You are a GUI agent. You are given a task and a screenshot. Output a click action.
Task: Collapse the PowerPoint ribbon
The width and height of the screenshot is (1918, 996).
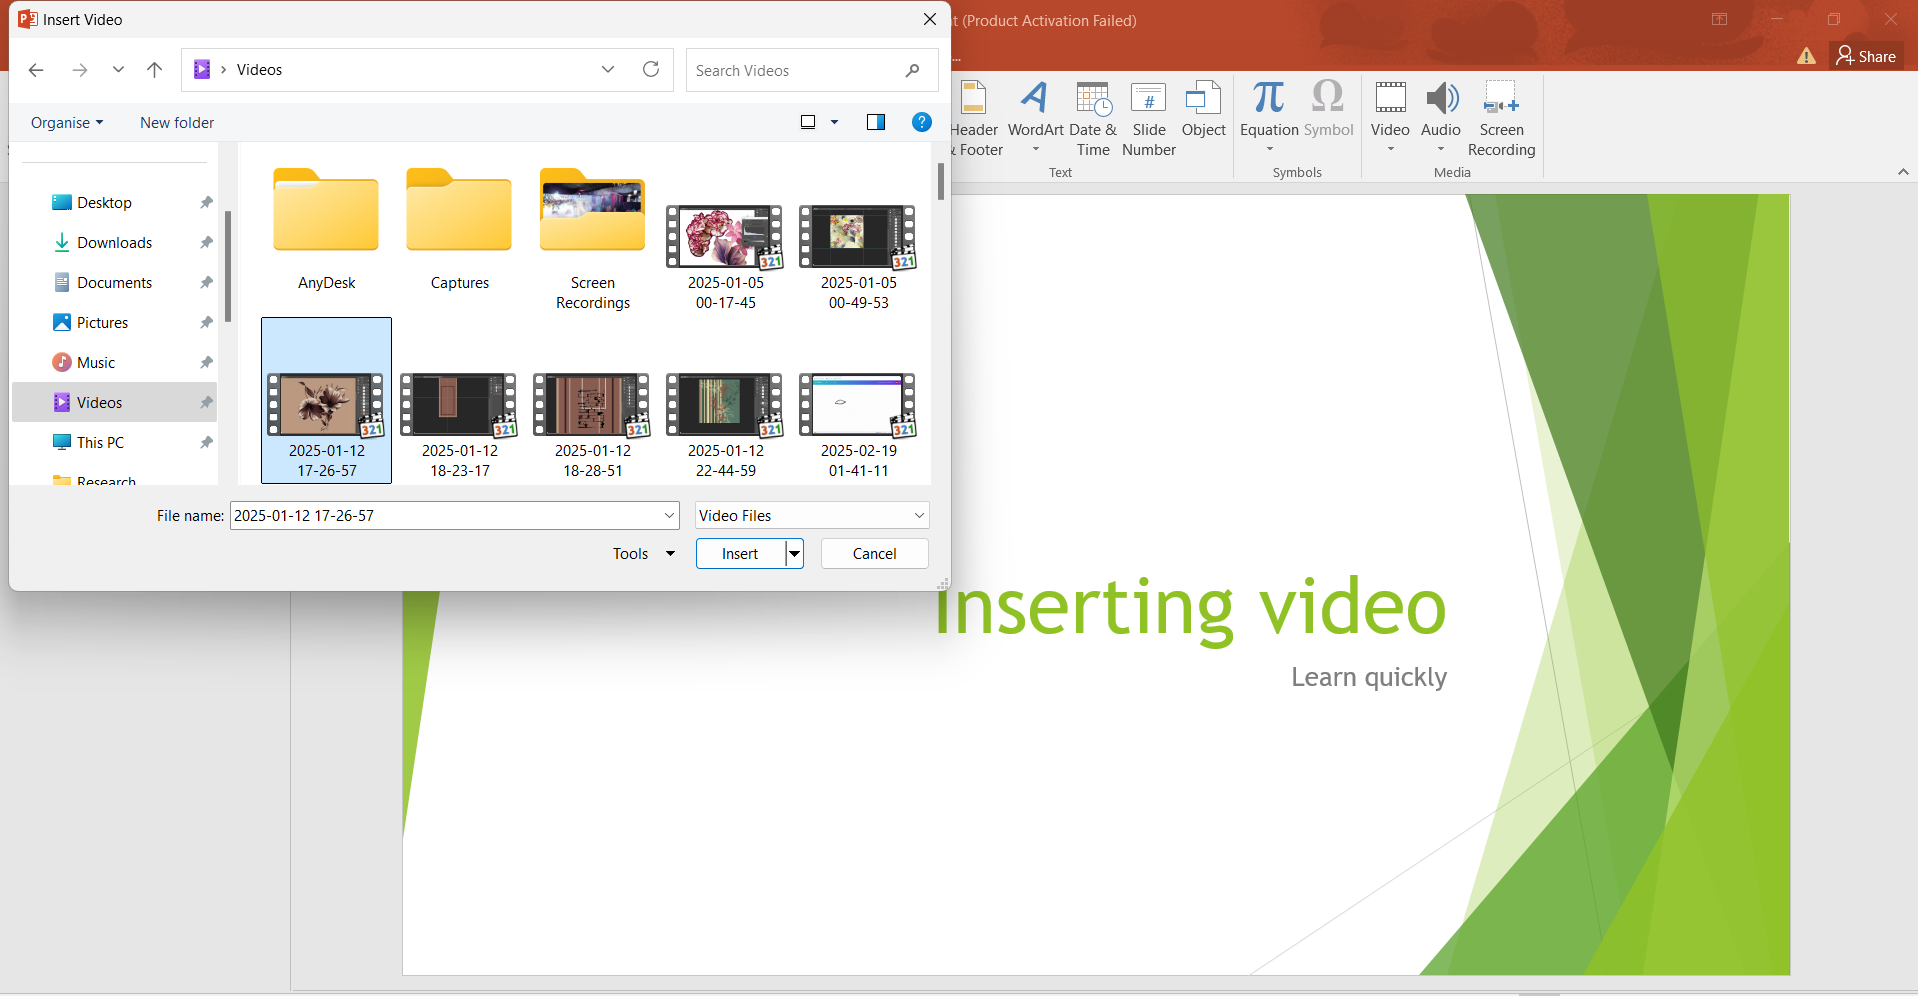1903,171
